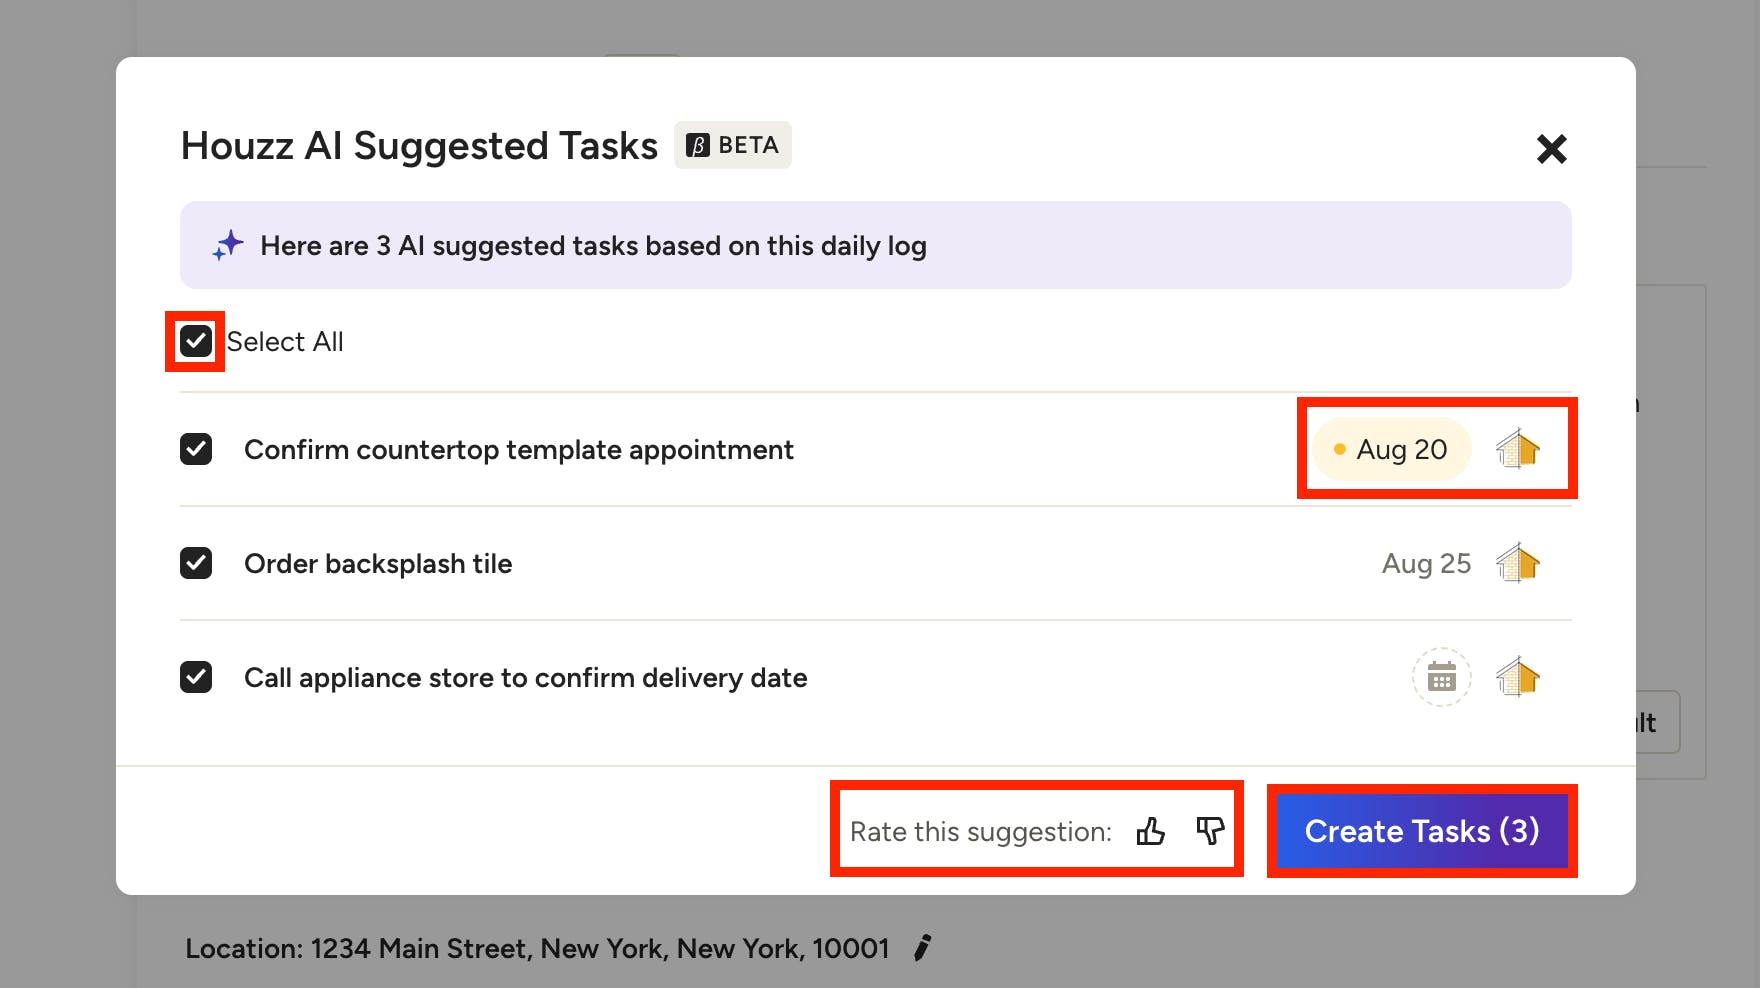Click Create Tasks (3) button
This screenshot has height=988, width=1760.
1422,831
